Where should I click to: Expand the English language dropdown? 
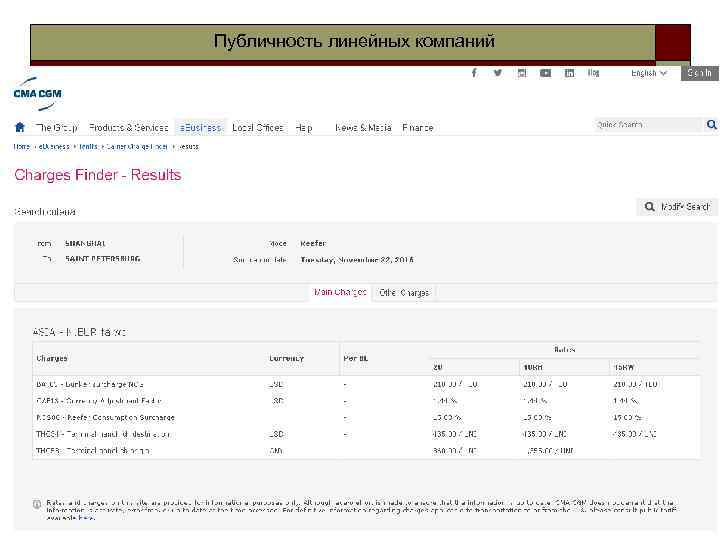[648, 73]
